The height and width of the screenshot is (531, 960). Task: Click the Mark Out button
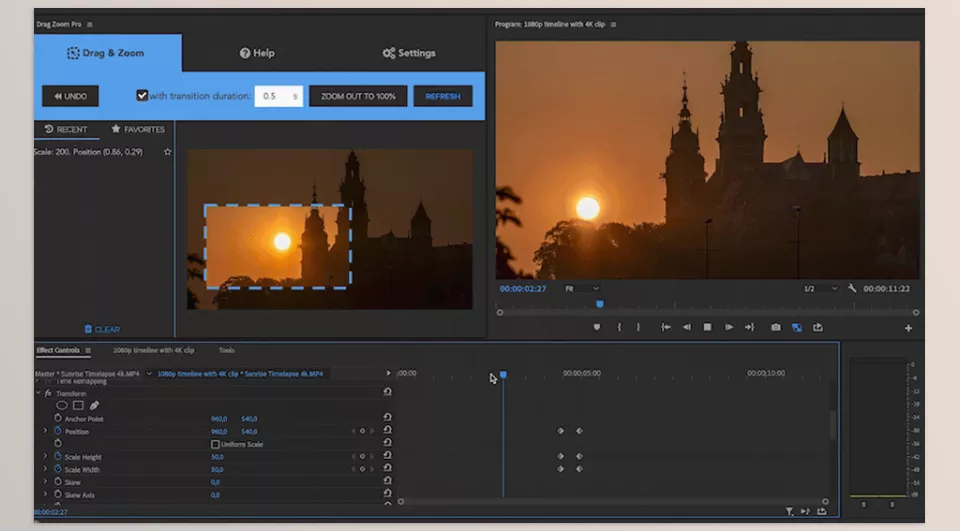[x=638, y=327]
